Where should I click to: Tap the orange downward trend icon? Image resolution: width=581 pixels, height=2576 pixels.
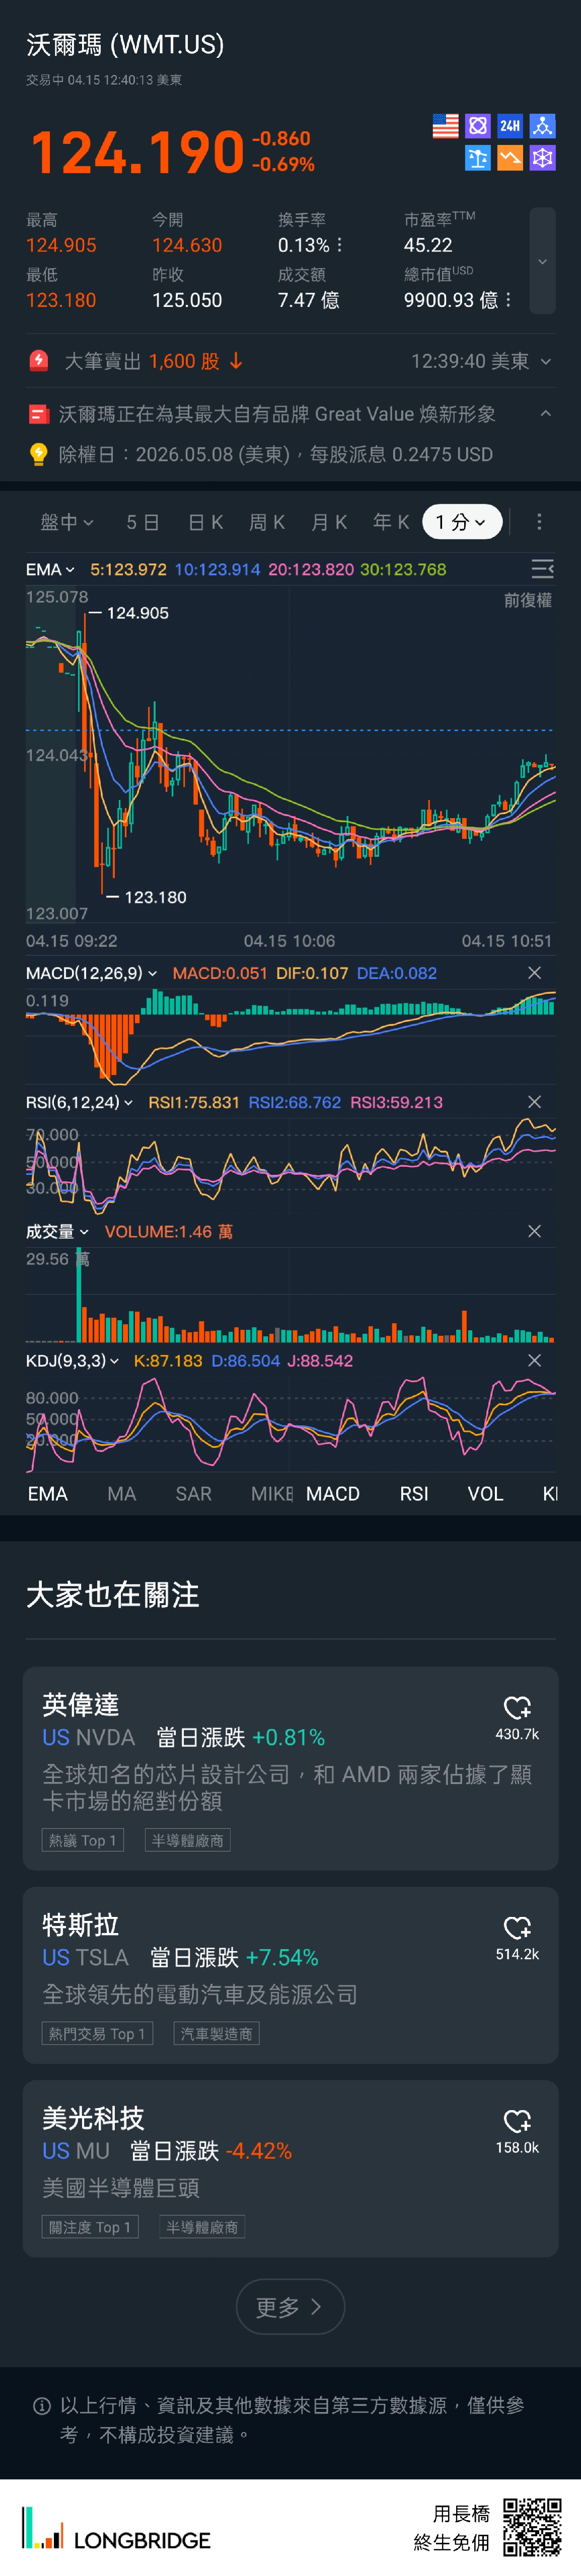pos(510,158)
